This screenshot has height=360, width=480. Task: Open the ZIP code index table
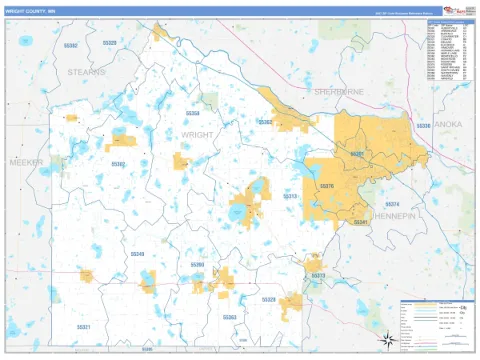451,50
